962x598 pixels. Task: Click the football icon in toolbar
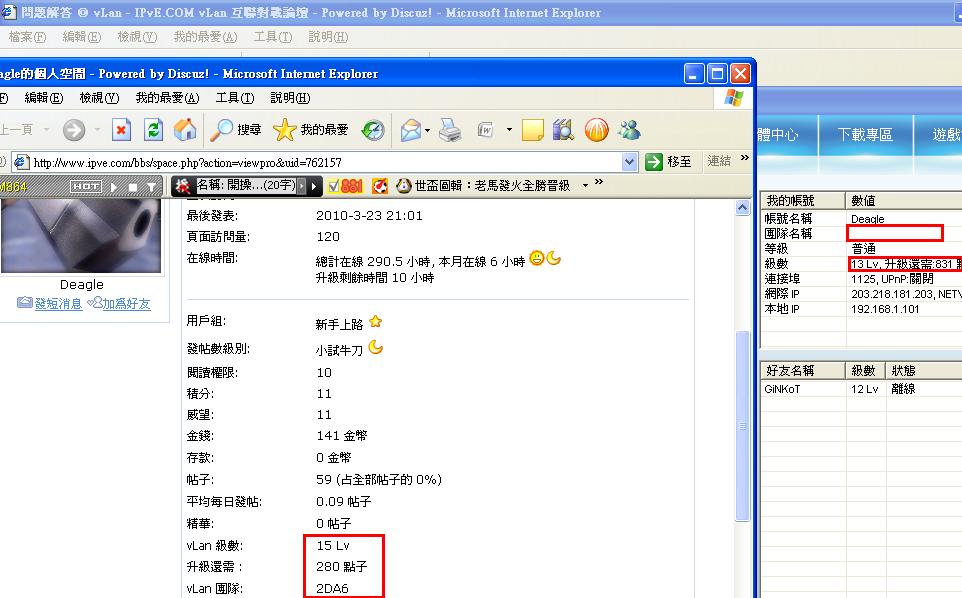coord(380,186)
